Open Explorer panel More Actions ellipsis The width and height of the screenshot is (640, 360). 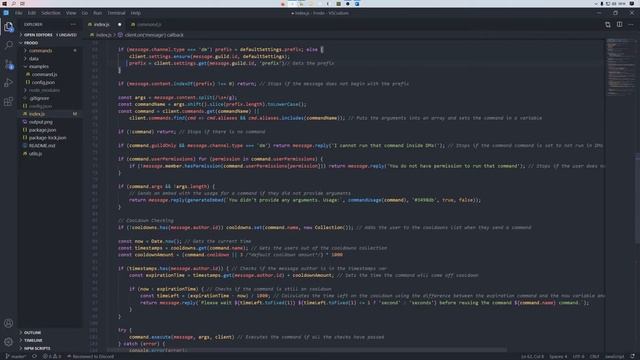tap(73, 24)
